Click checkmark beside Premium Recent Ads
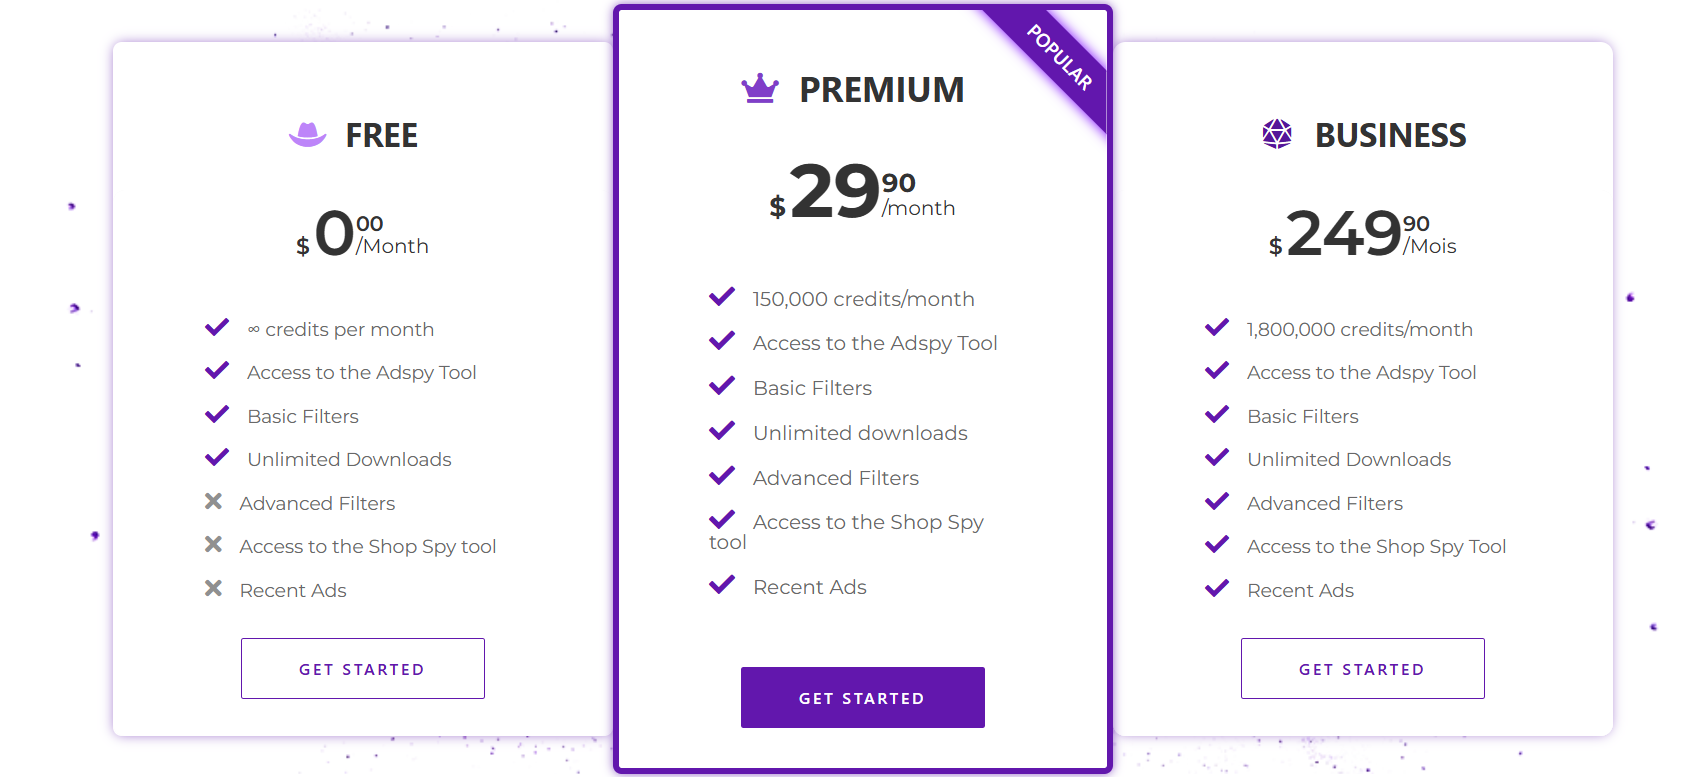This screenshot has height=777, width=1701. [722, 584]
